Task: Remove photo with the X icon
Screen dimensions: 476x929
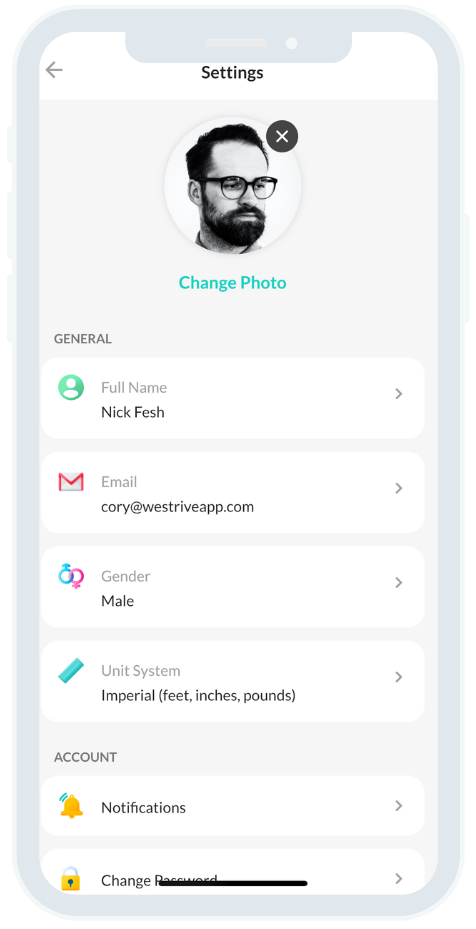Action: pyautogui.click(x=282, y=136)
